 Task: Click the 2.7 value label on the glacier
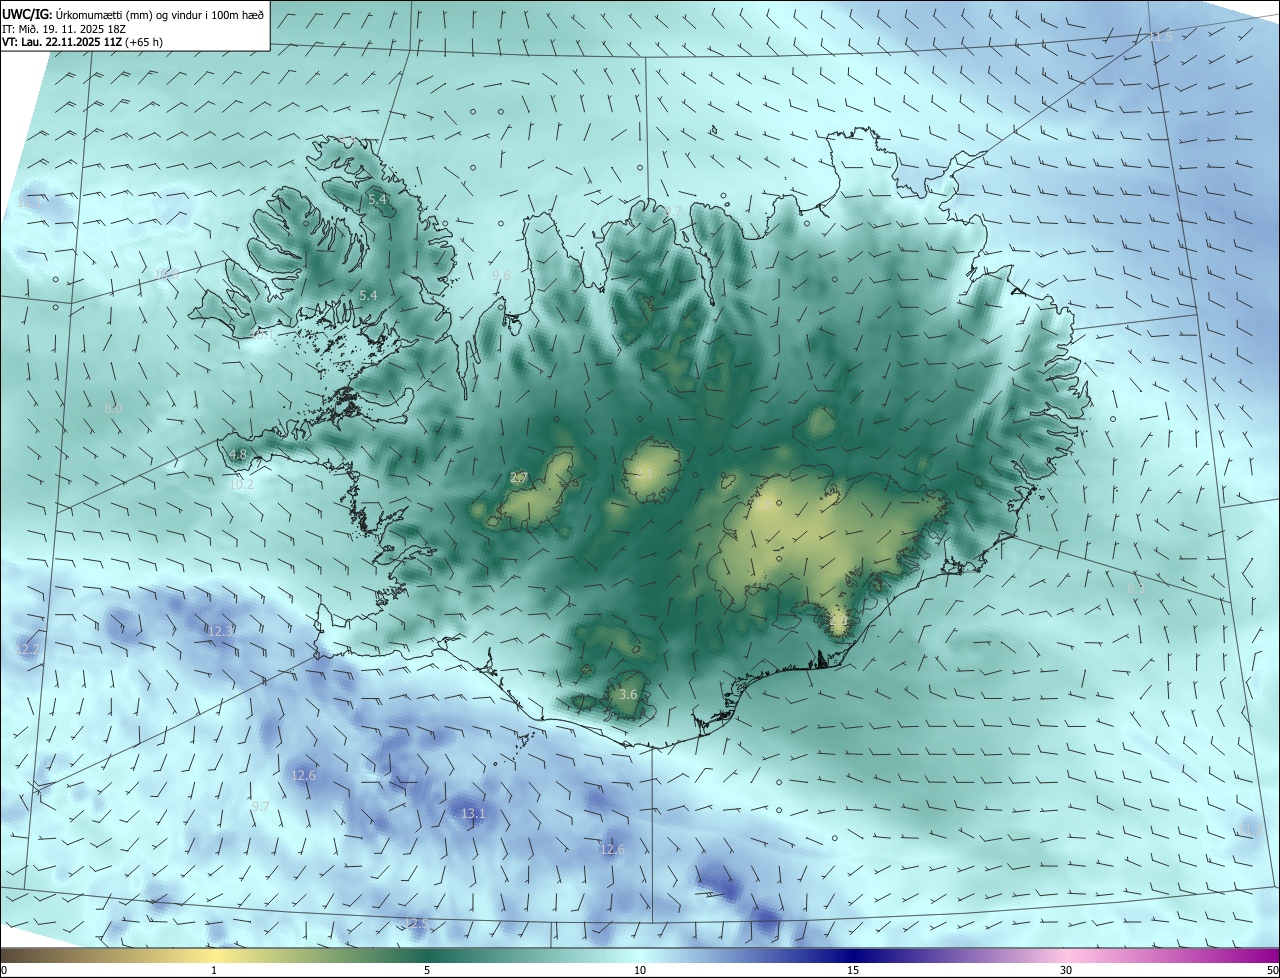tap(519, 477)
